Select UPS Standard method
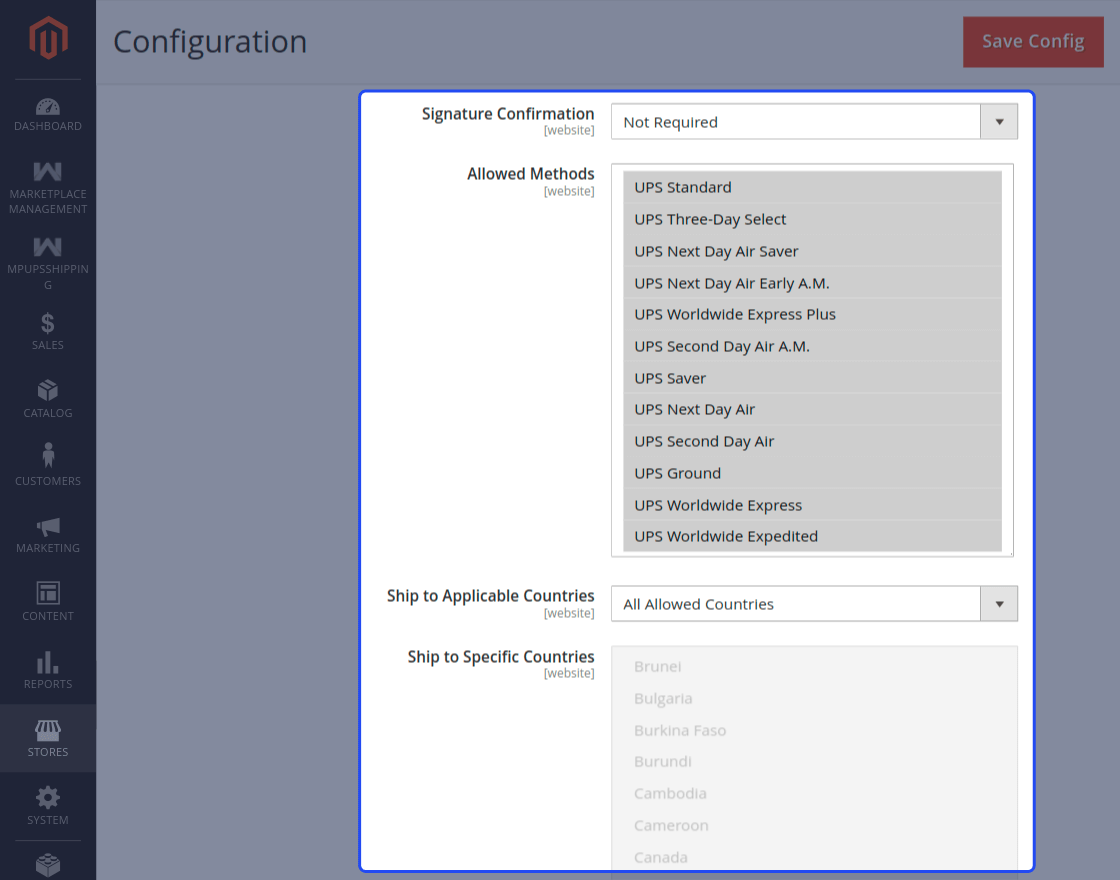The width and height of the screenshot is (1120, 880). coord(812,187)
